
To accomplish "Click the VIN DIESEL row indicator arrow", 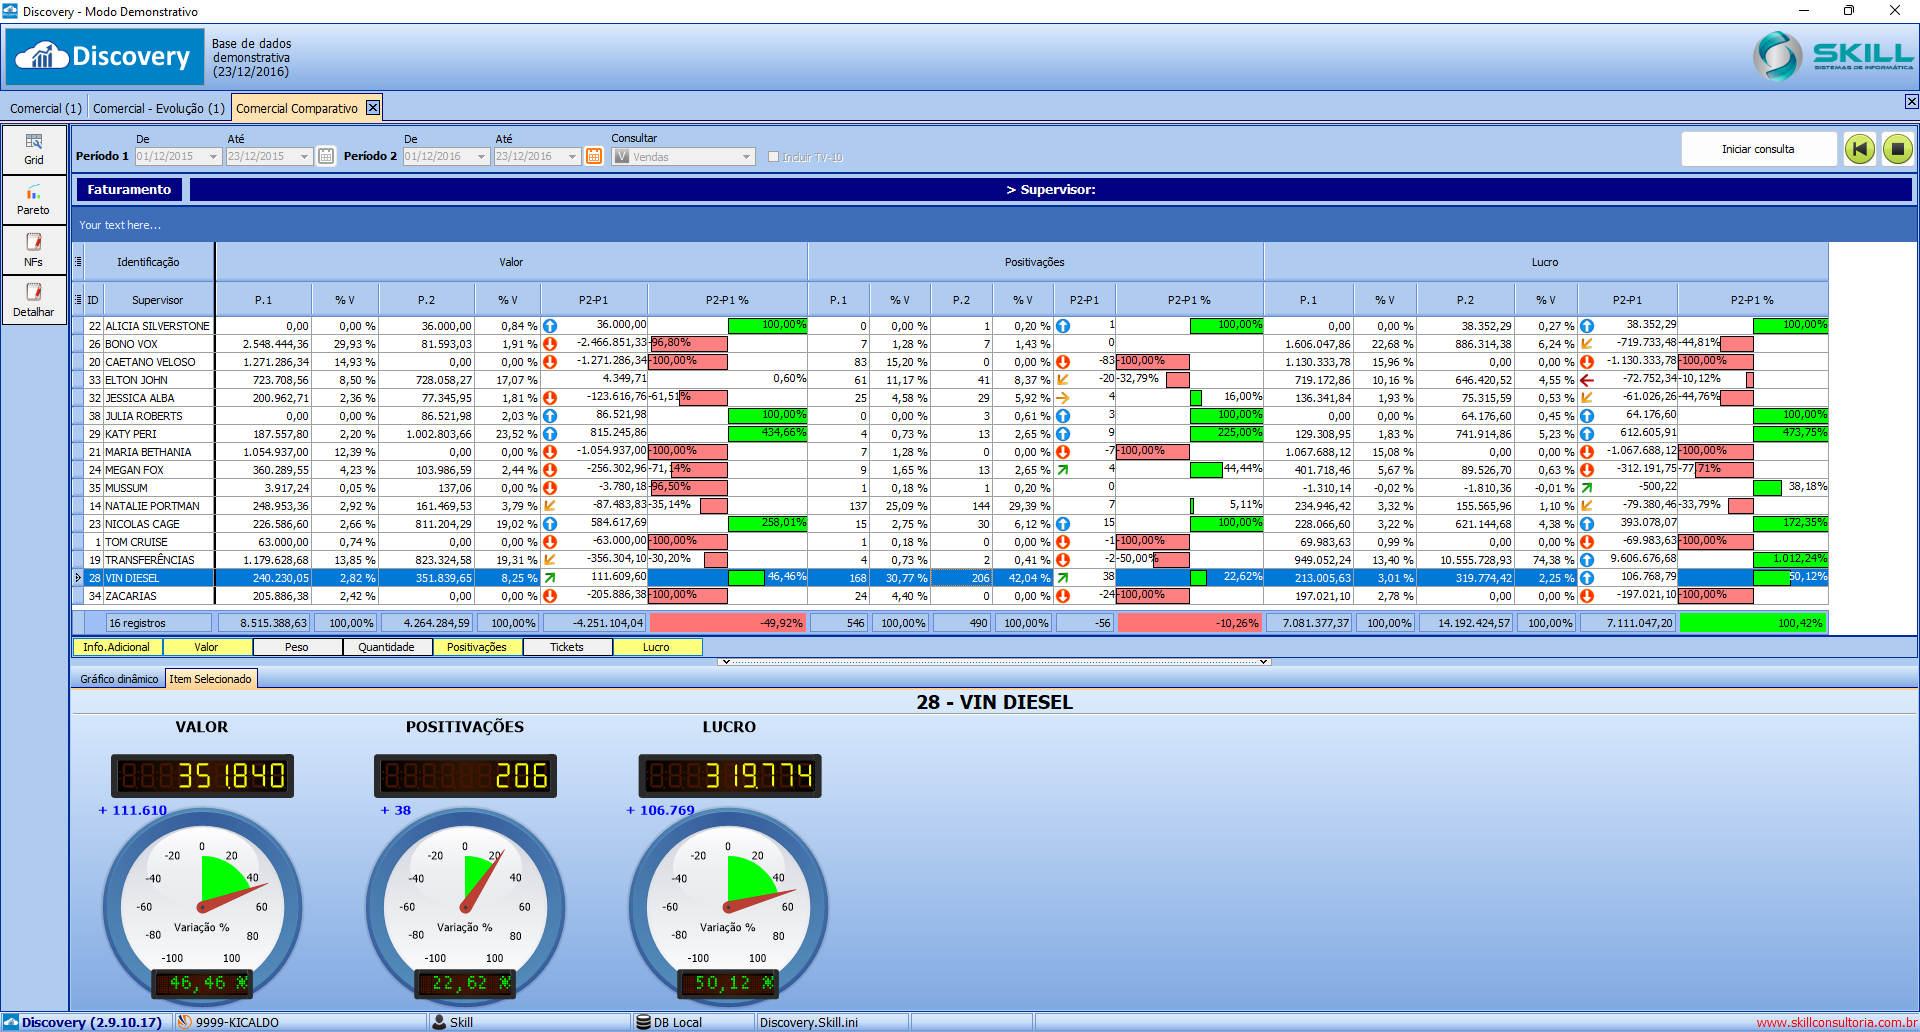I will point(78,578).
